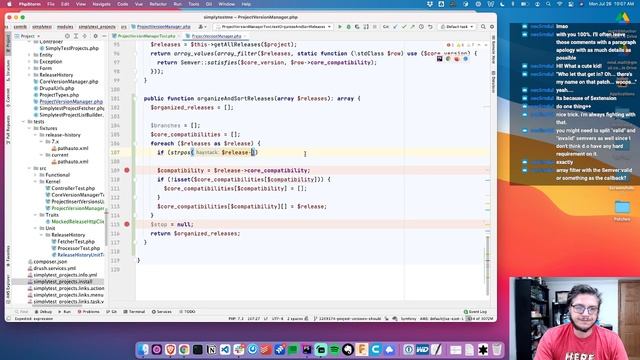
Task: Toggle breakpoint on $compatibility line
Action: 127,170
